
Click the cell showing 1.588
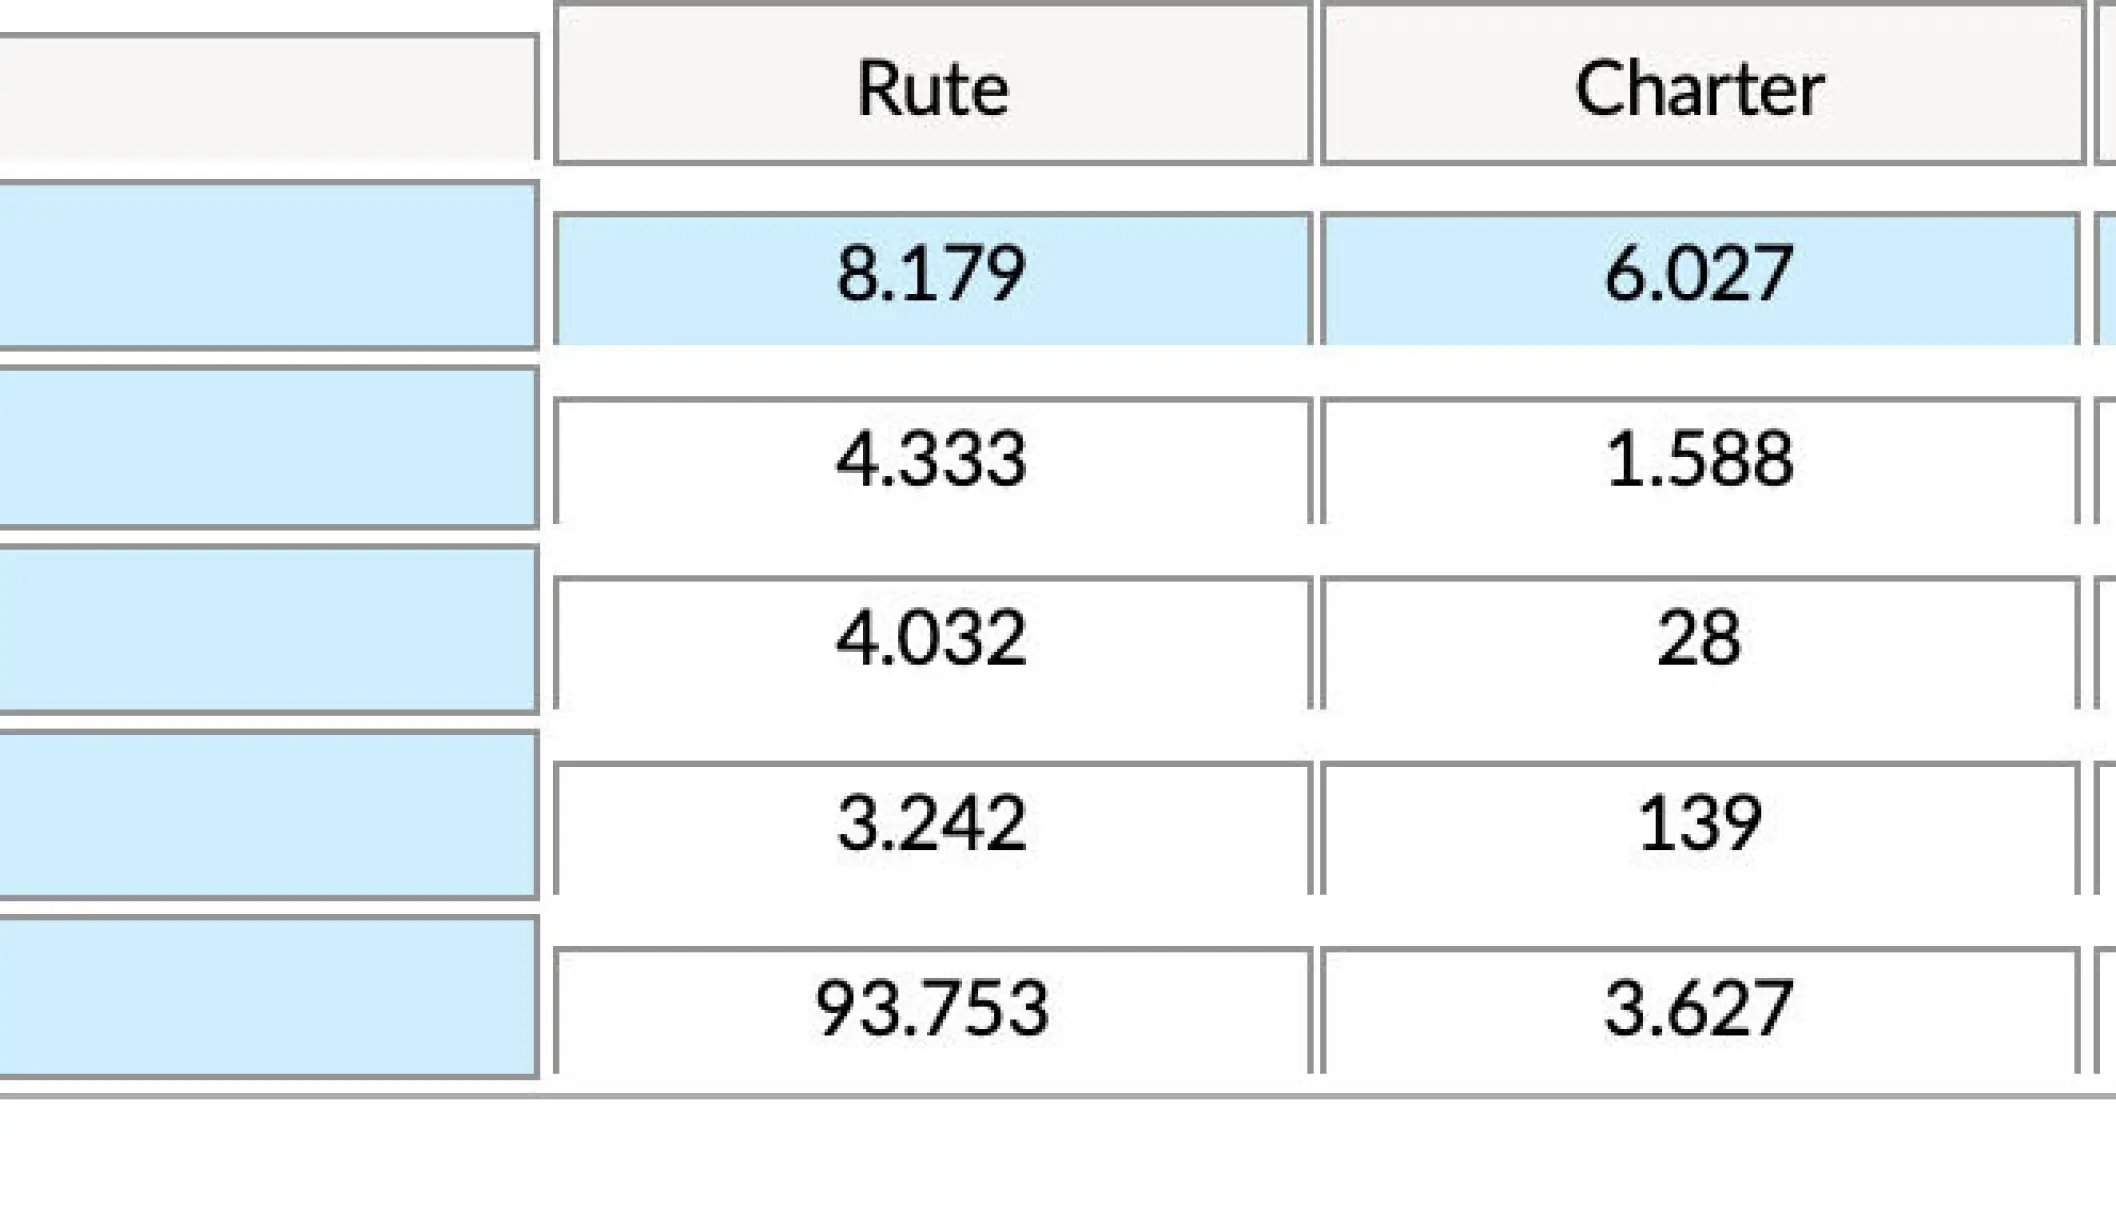click(x=1700, y=460)
